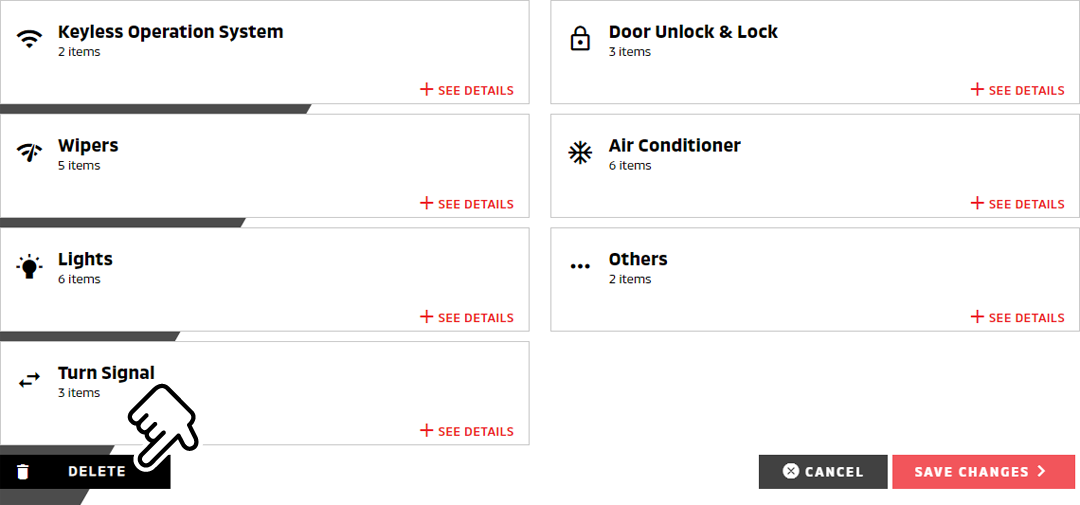Click the Others three-dot icon
This screenshot has width=1080, height=505.
tap(580, 266)
